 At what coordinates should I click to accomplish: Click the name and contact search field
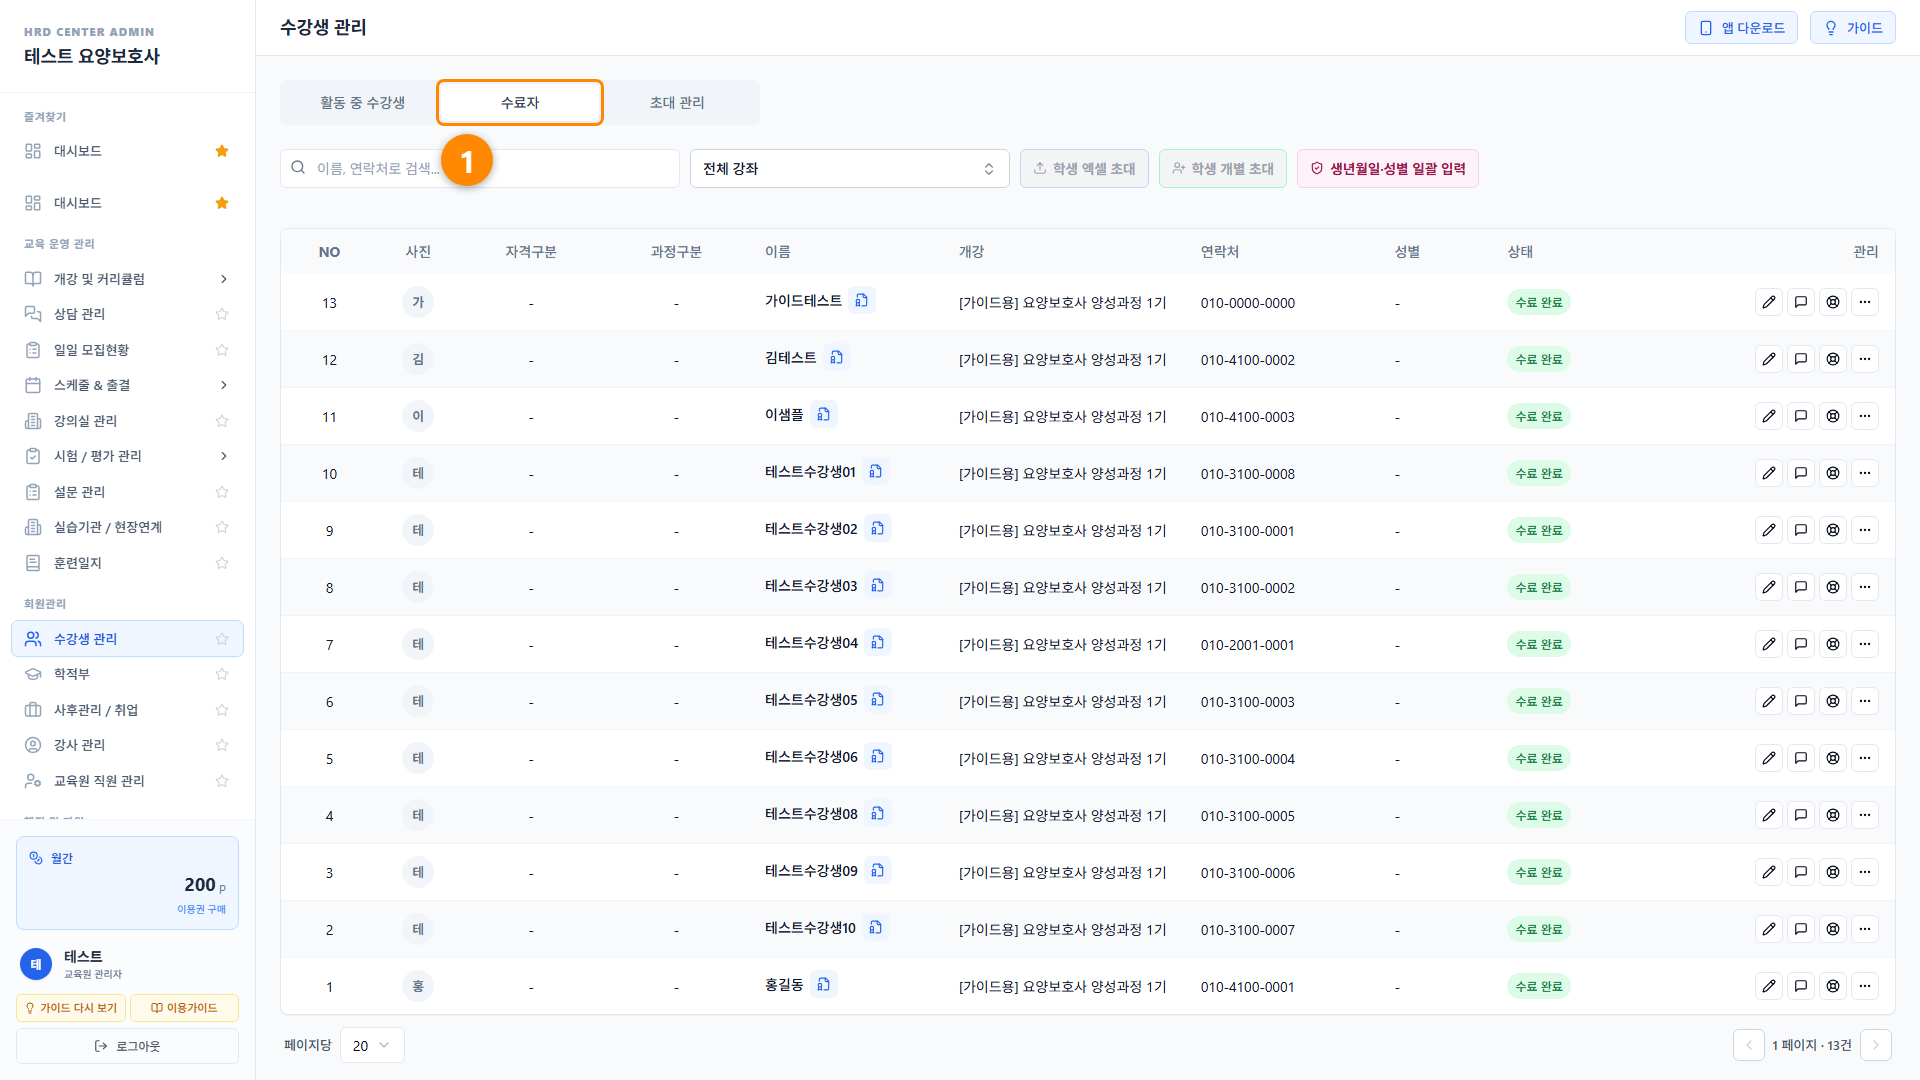pyautogui.click(x=480, y=168)
